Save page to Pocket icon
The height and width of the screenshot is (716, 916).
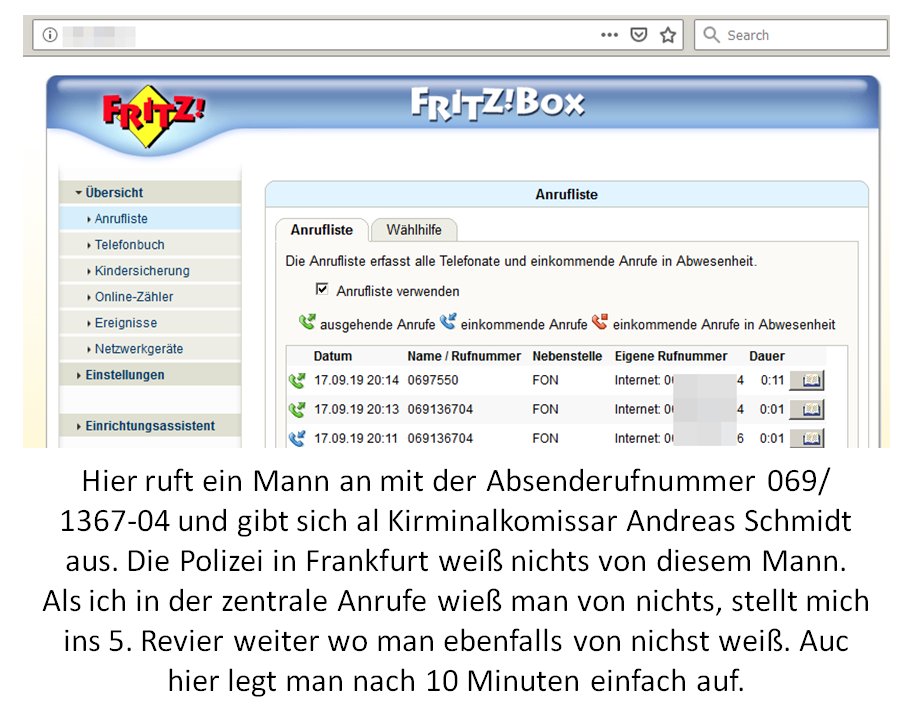click(639, 35)
